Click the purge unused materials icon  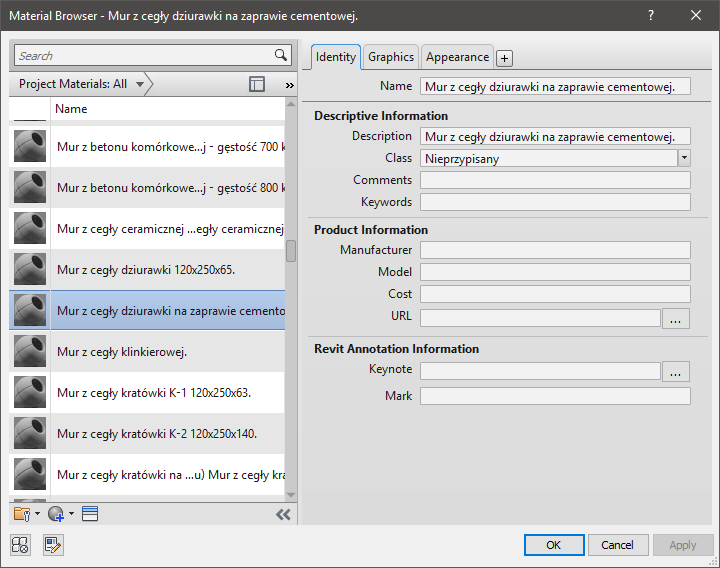coord(20,545)
